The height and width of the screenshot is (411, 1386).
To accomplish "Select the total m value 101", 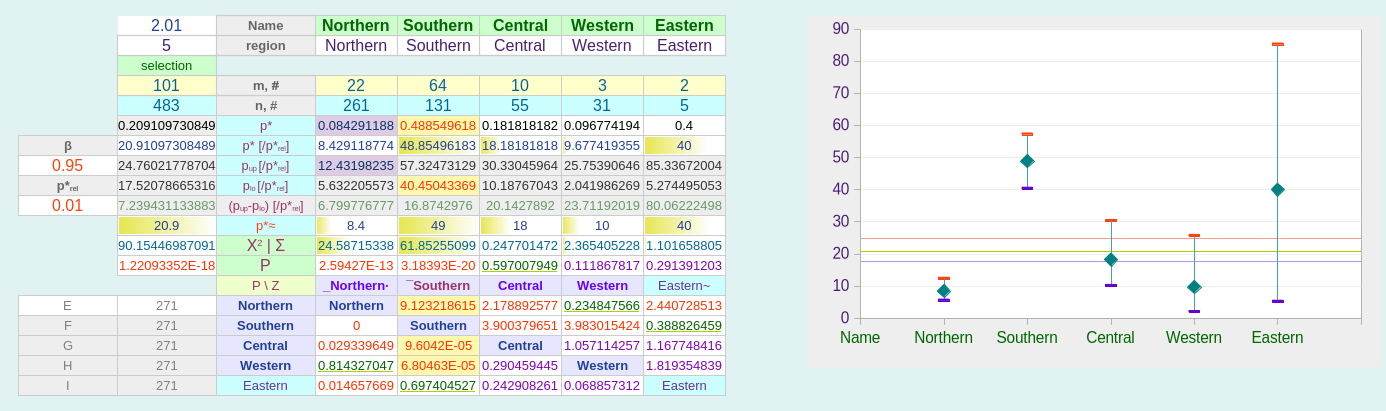I will click(x=167, y=86).
